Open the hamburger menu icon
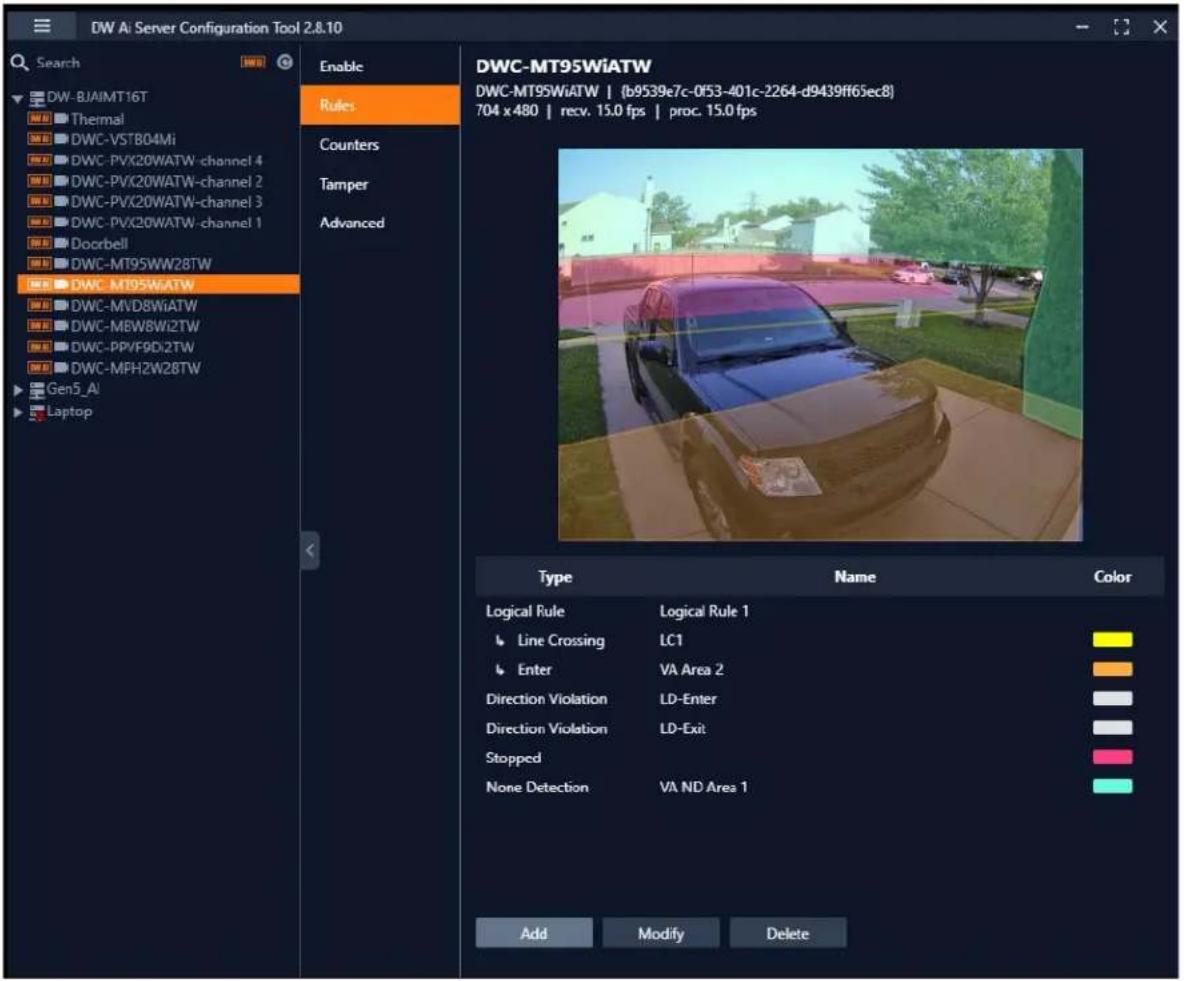Image resolution: width=1184 pixels, height=981 pixels. (42, 26)
